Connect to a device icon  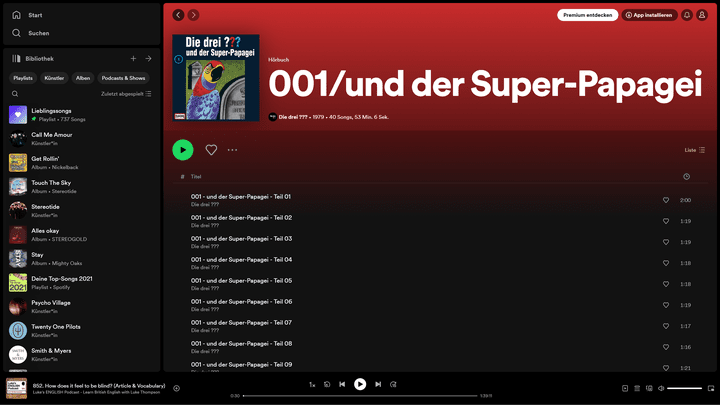pos(649,388)
